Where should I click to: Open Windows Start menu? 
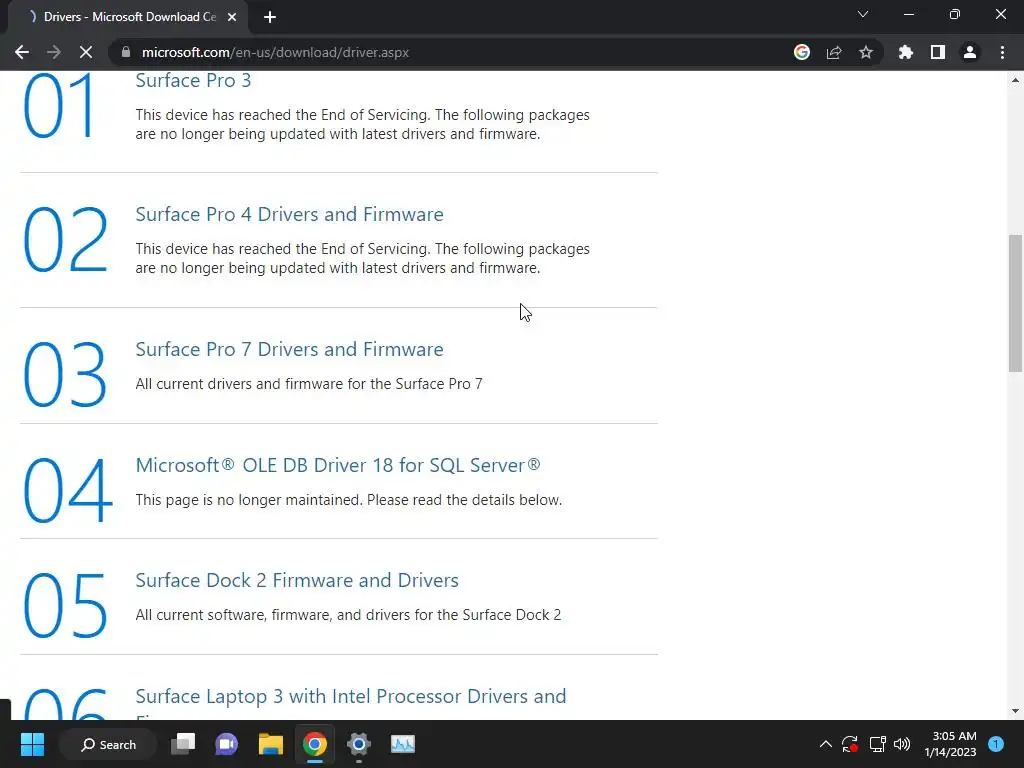32,744
